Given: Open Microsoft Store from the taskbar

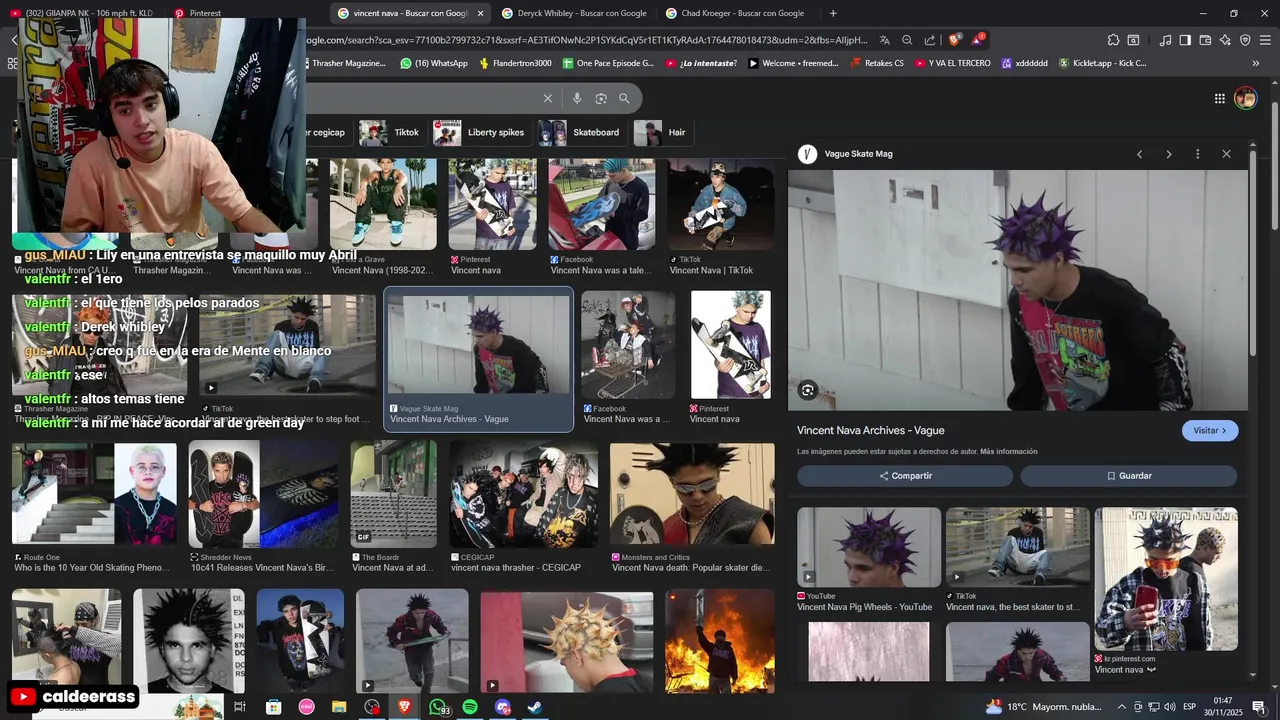Looking at the screenshot, I should tap(273, 707).
